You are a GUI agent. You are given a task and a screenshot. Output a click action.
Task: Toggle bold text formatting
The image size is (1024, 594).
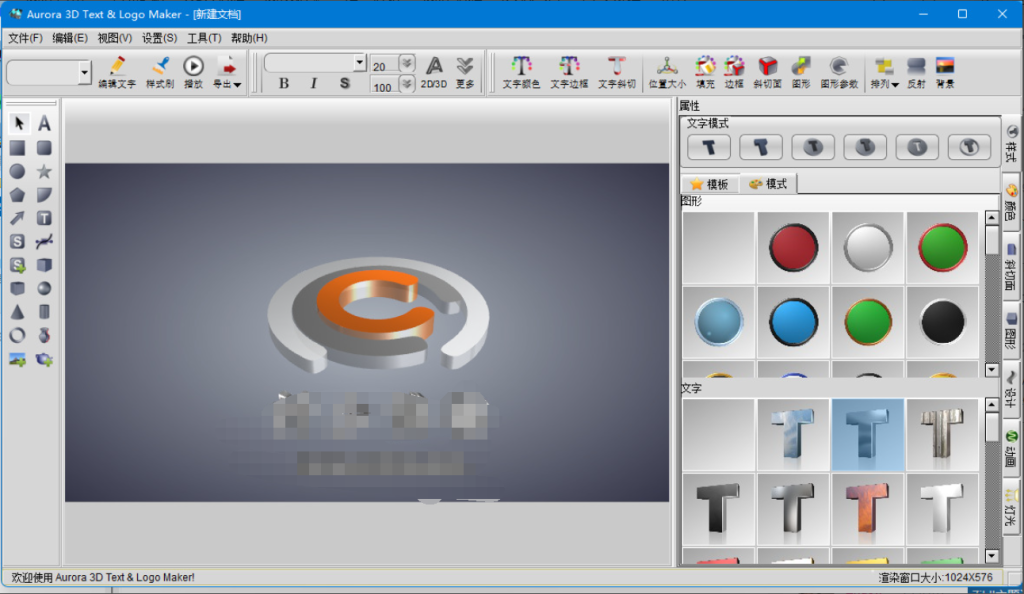click(283, 84)
